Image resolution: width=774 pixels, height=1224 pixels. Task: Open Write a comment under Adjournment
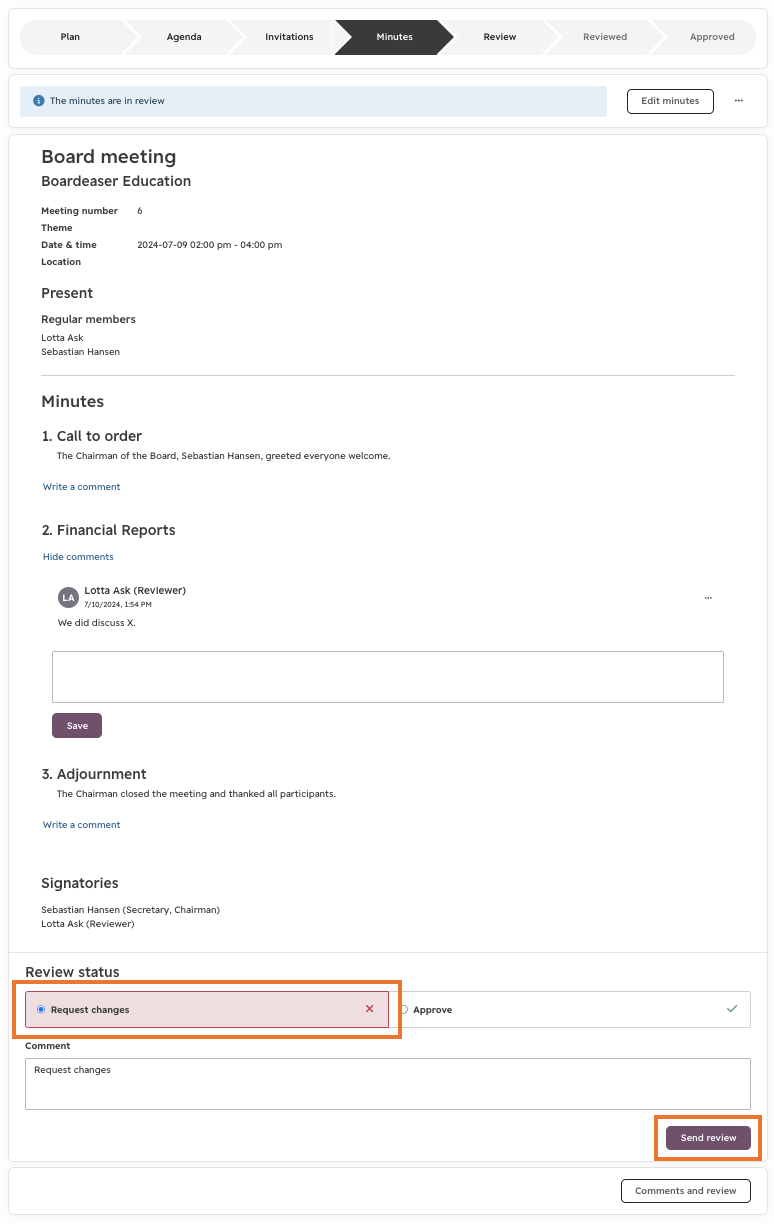[x=81, y=825]
